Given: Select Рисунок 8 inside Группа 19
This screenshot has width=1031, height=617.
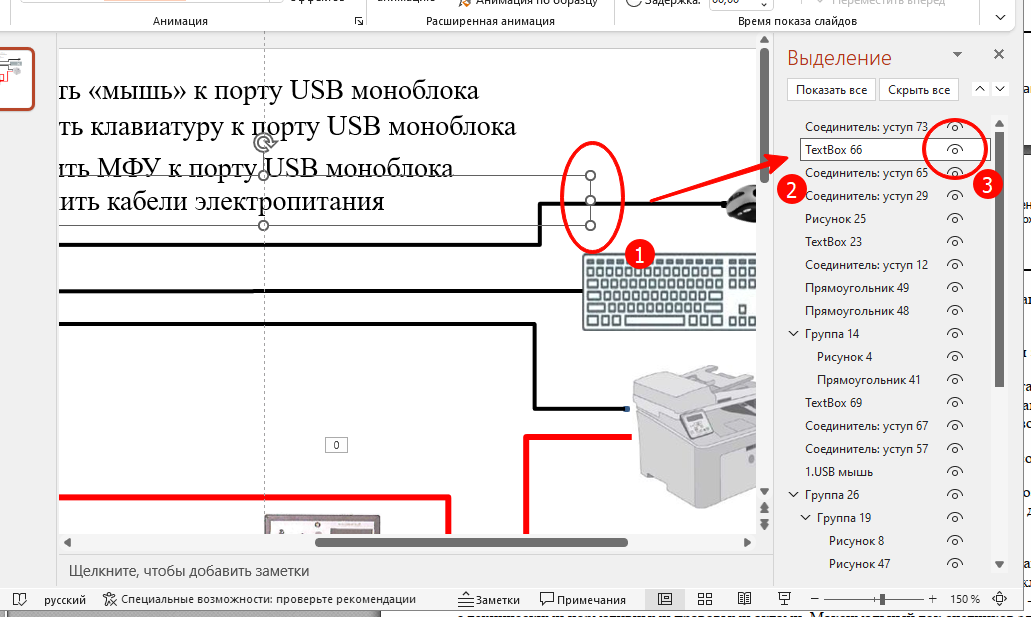Looking at the screenshot, I should point(856,541).
